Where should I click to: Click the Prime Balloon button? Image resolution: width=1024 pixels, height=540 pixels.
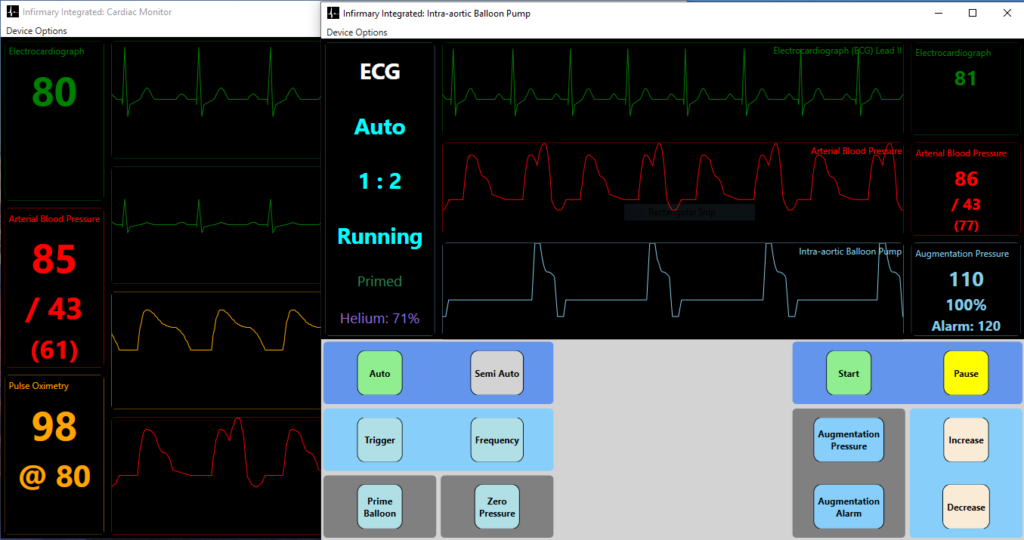[x=379, y=507]
